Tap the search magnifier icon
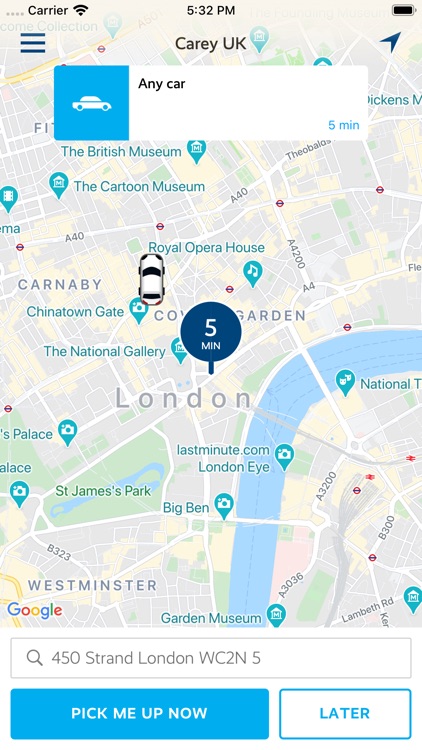 coord(34,658)
